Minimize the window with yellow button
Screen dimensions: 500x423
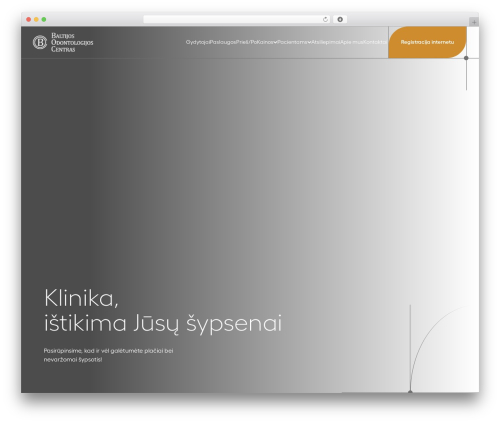tap(36, 19)
